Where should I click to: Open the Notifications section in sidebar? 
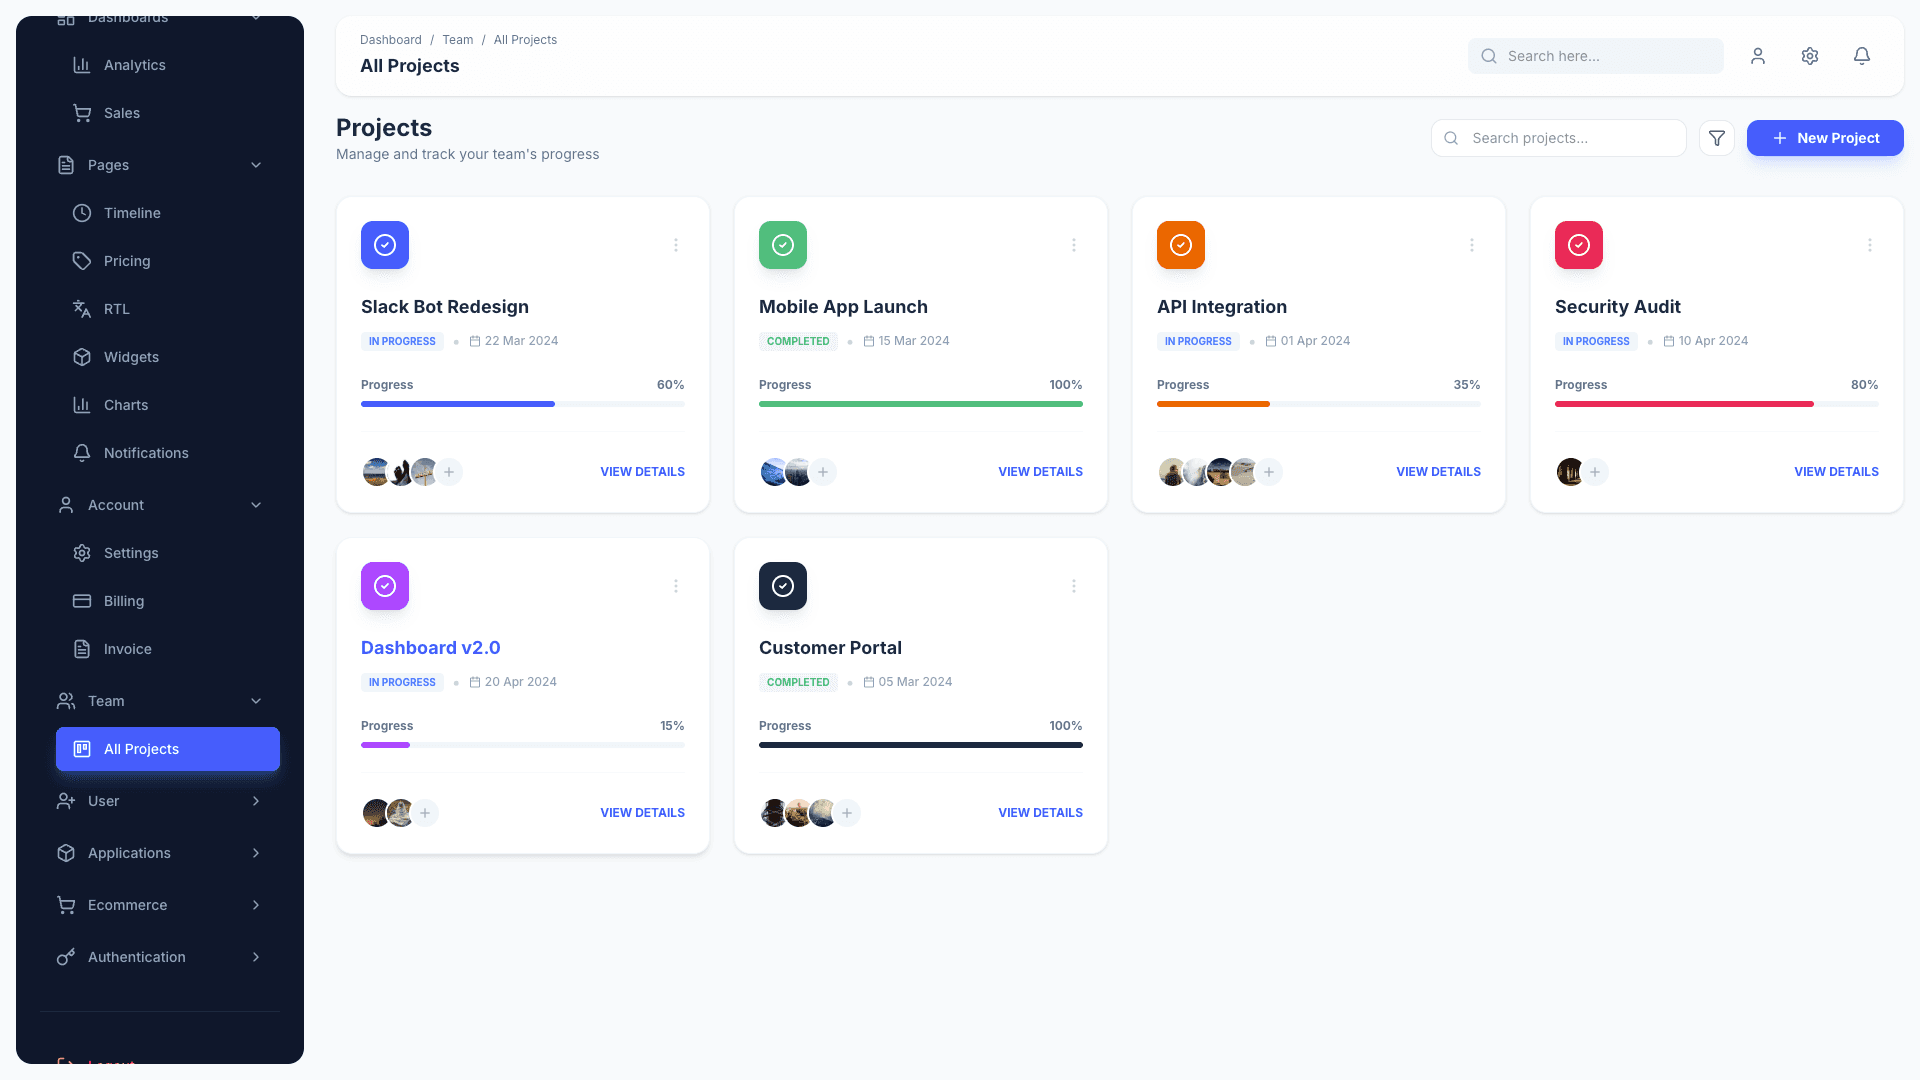coord(145,452)
